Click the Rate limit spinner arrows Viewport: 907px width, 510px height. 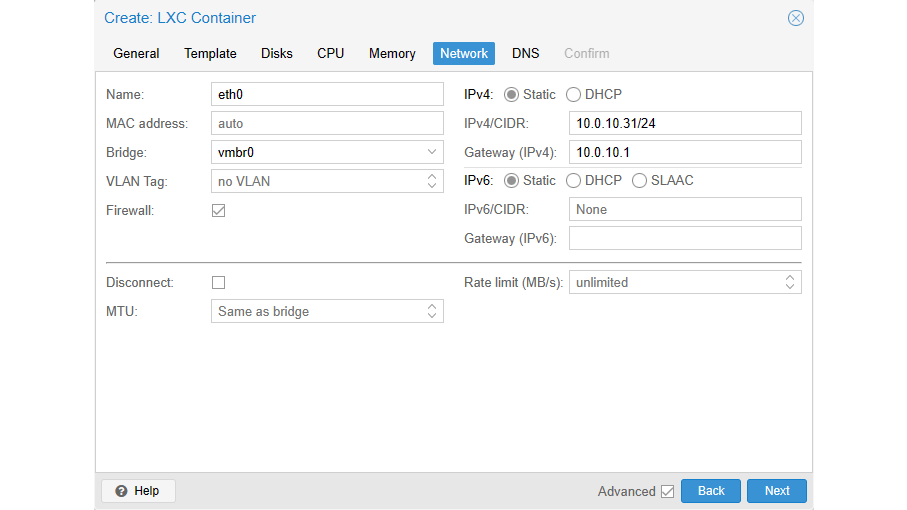tap(790, 282)
